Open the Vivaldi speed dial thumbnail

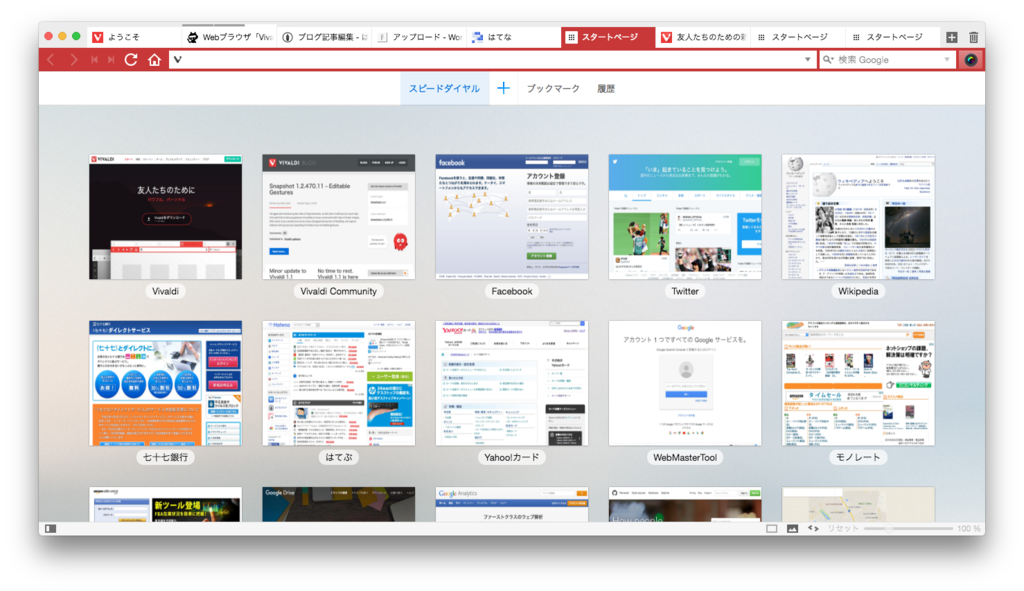click(x=165, y=217)
